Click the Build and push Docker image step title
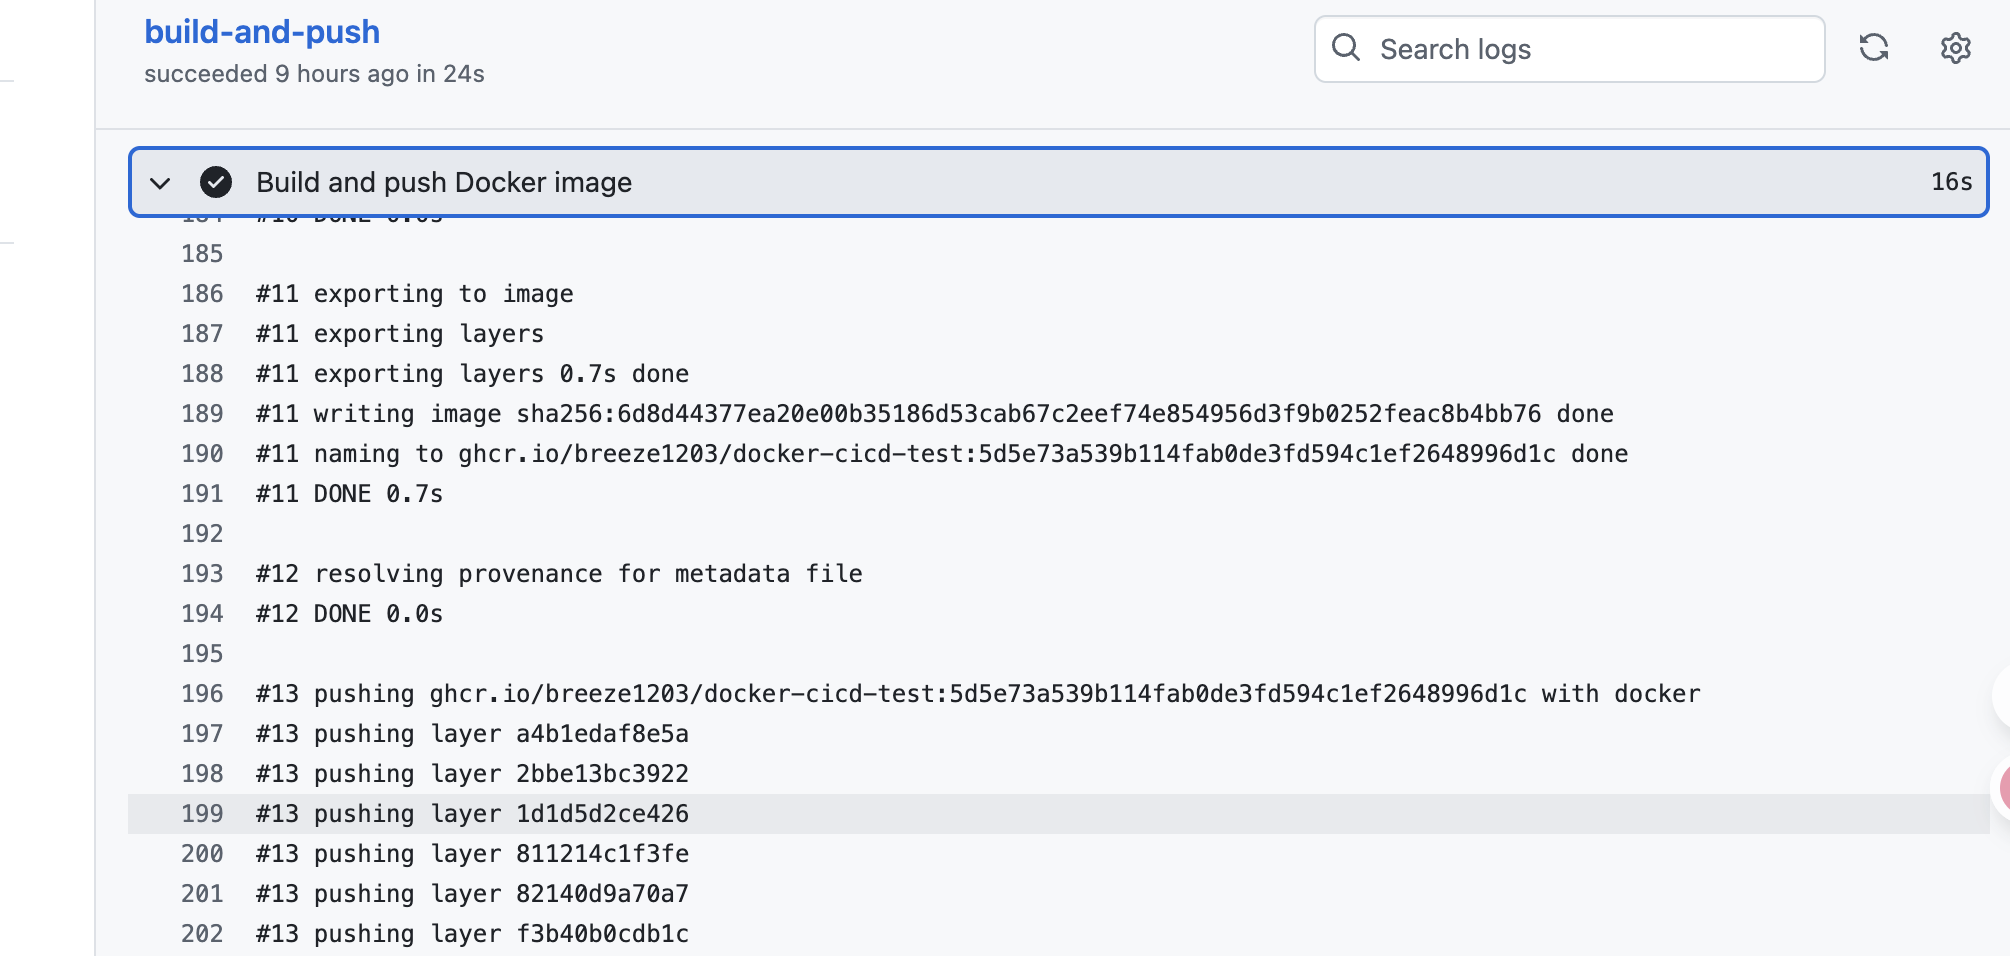2010x956 pixels. [x=443, y=182]
